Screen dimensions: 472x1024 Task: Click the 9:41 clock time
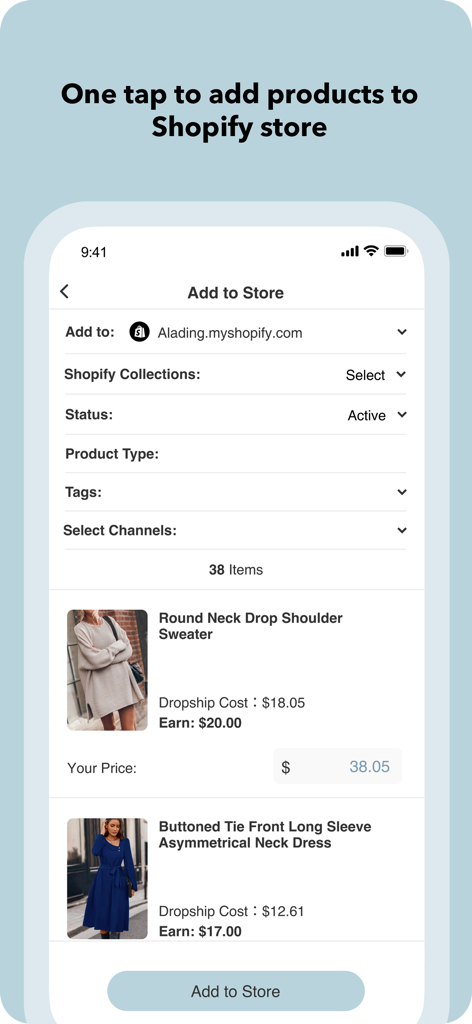click(x=94, y=252)
